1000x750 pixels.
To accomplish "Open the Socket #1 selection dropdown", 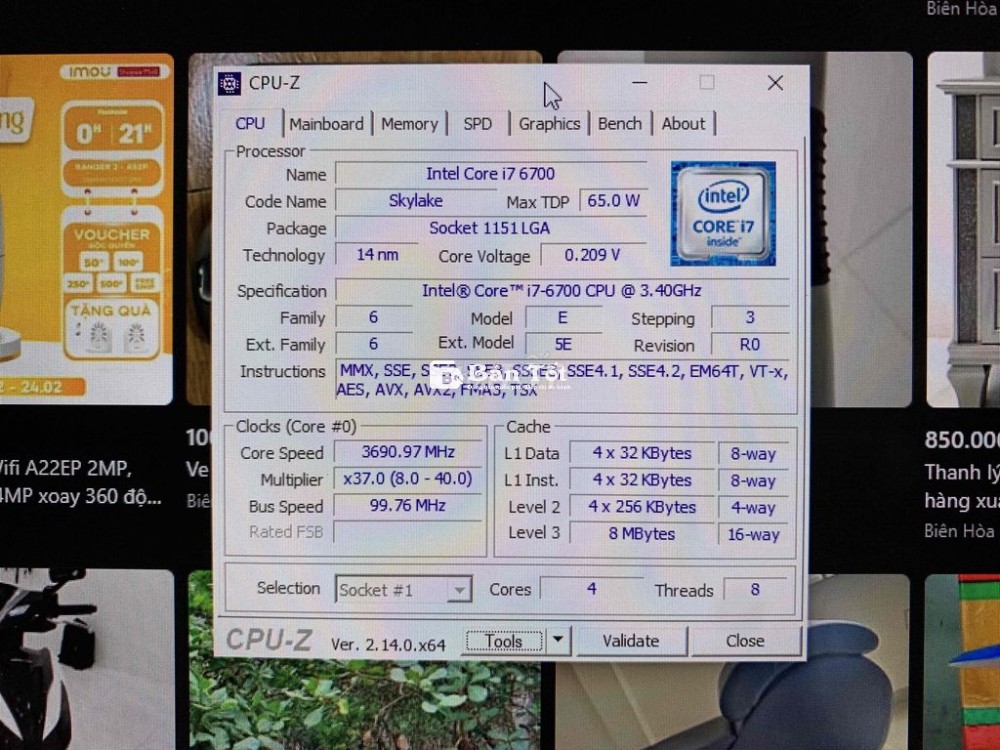I will coord(403,590).
